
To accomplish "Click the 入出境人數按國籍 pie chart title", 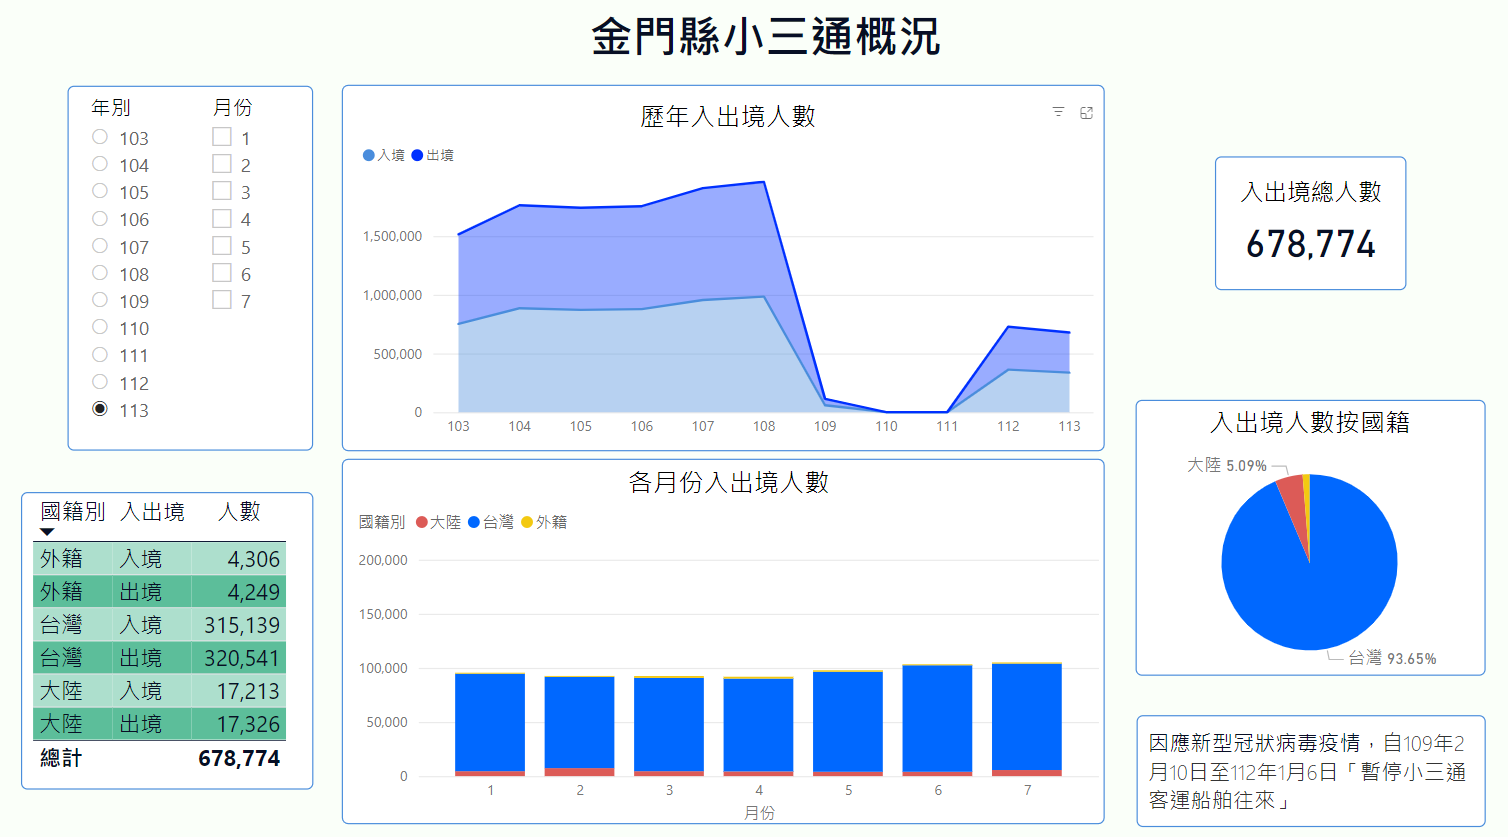I will point(1310,423).
